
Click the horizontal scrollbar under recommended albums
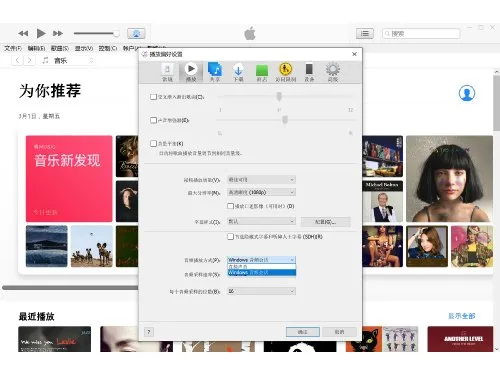(x=71, y=287)
